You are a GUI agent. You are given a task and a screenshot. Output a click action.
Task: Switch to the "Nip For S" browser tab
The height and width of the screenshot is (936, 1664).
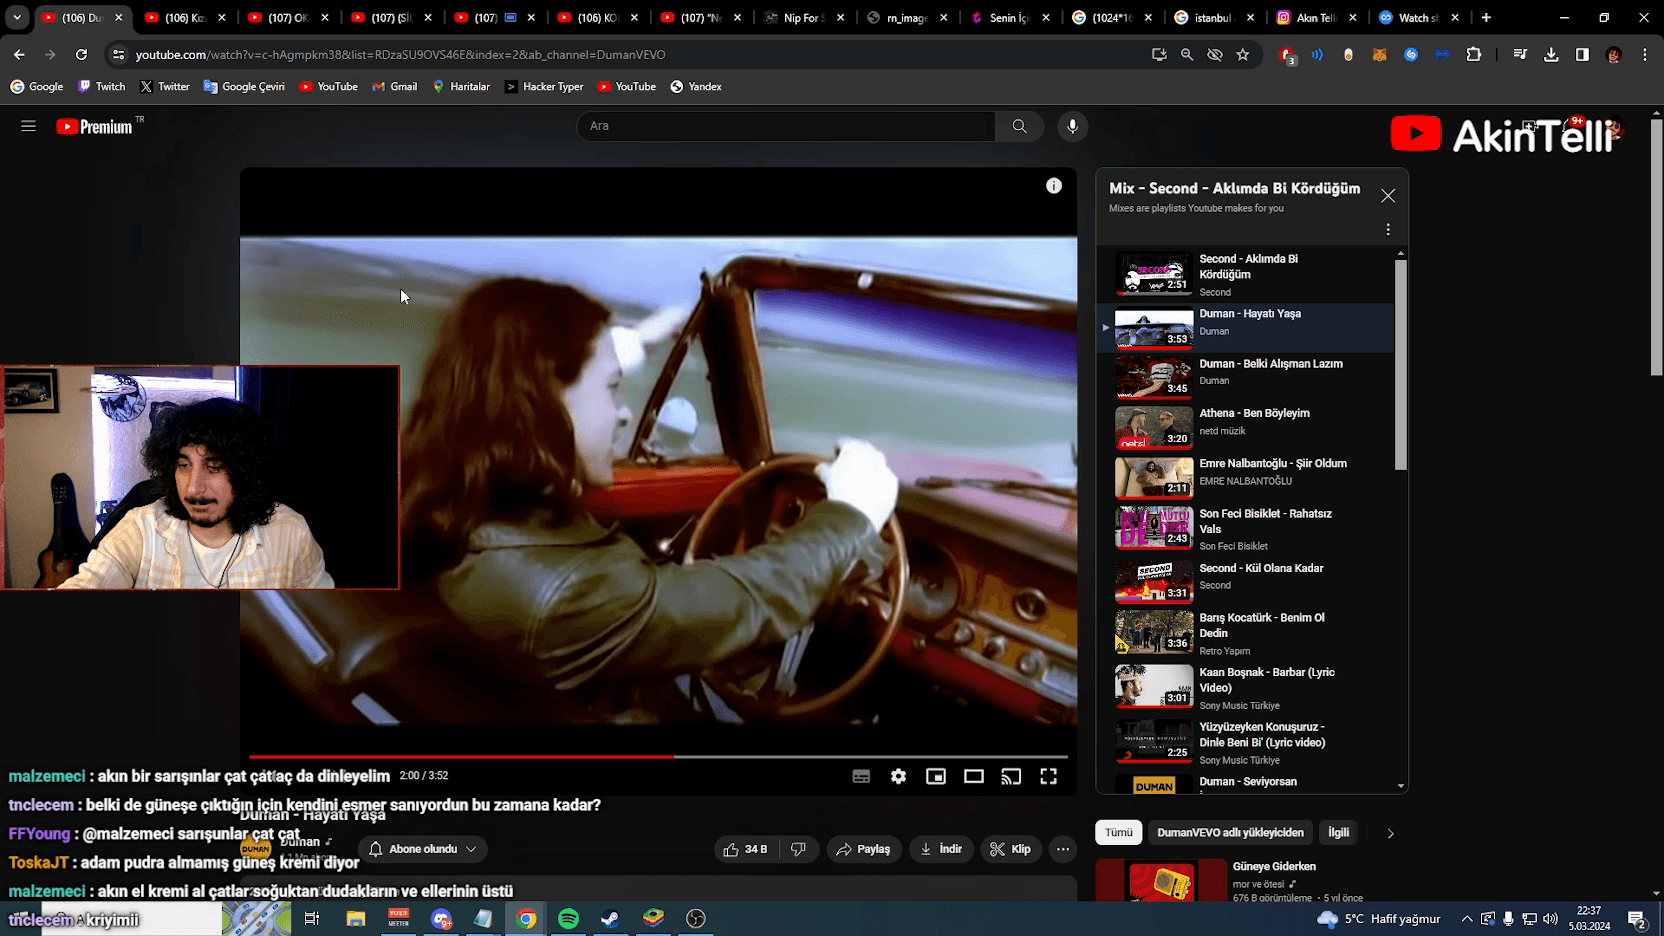pos(804,17)
